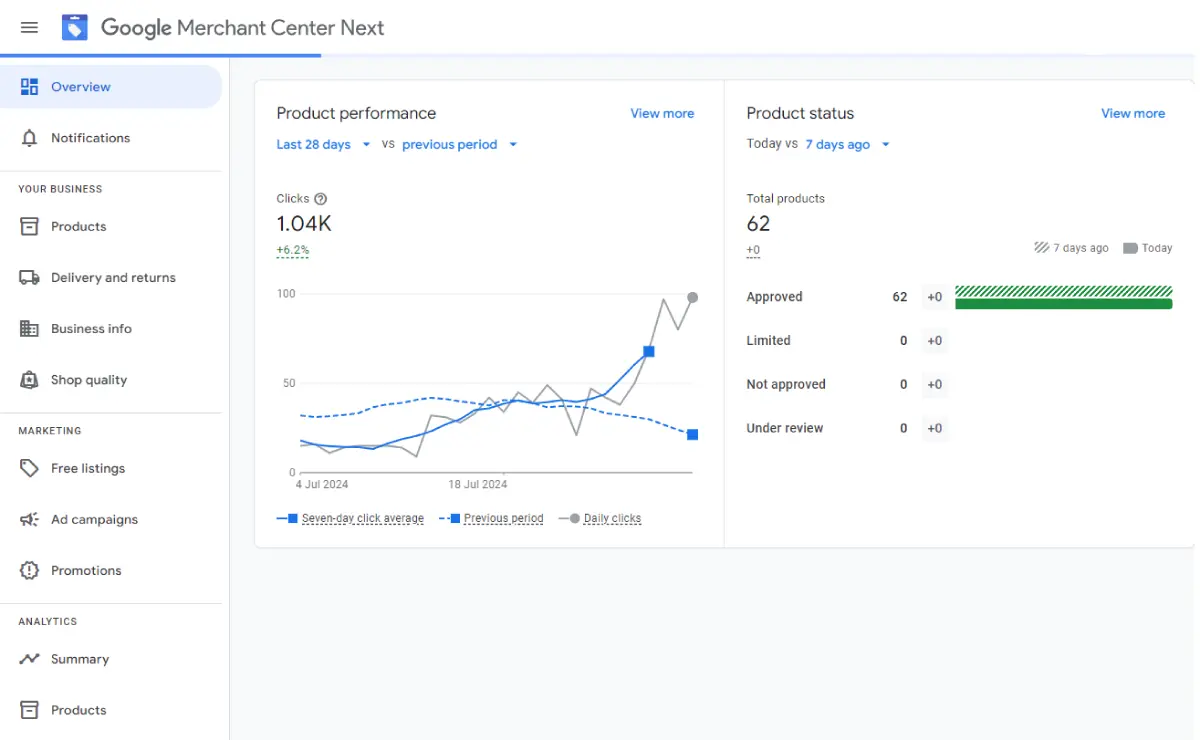
Task: Click the striped Approved 7 days ago bar
Action: point(1064,291)
